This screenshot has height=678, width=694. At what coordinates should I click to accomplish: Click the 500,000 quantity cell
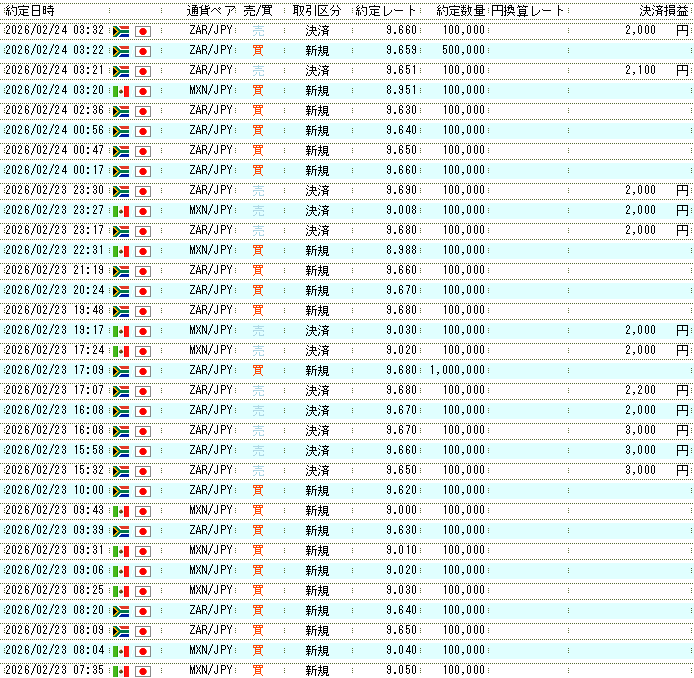click(x=463, y=50)
